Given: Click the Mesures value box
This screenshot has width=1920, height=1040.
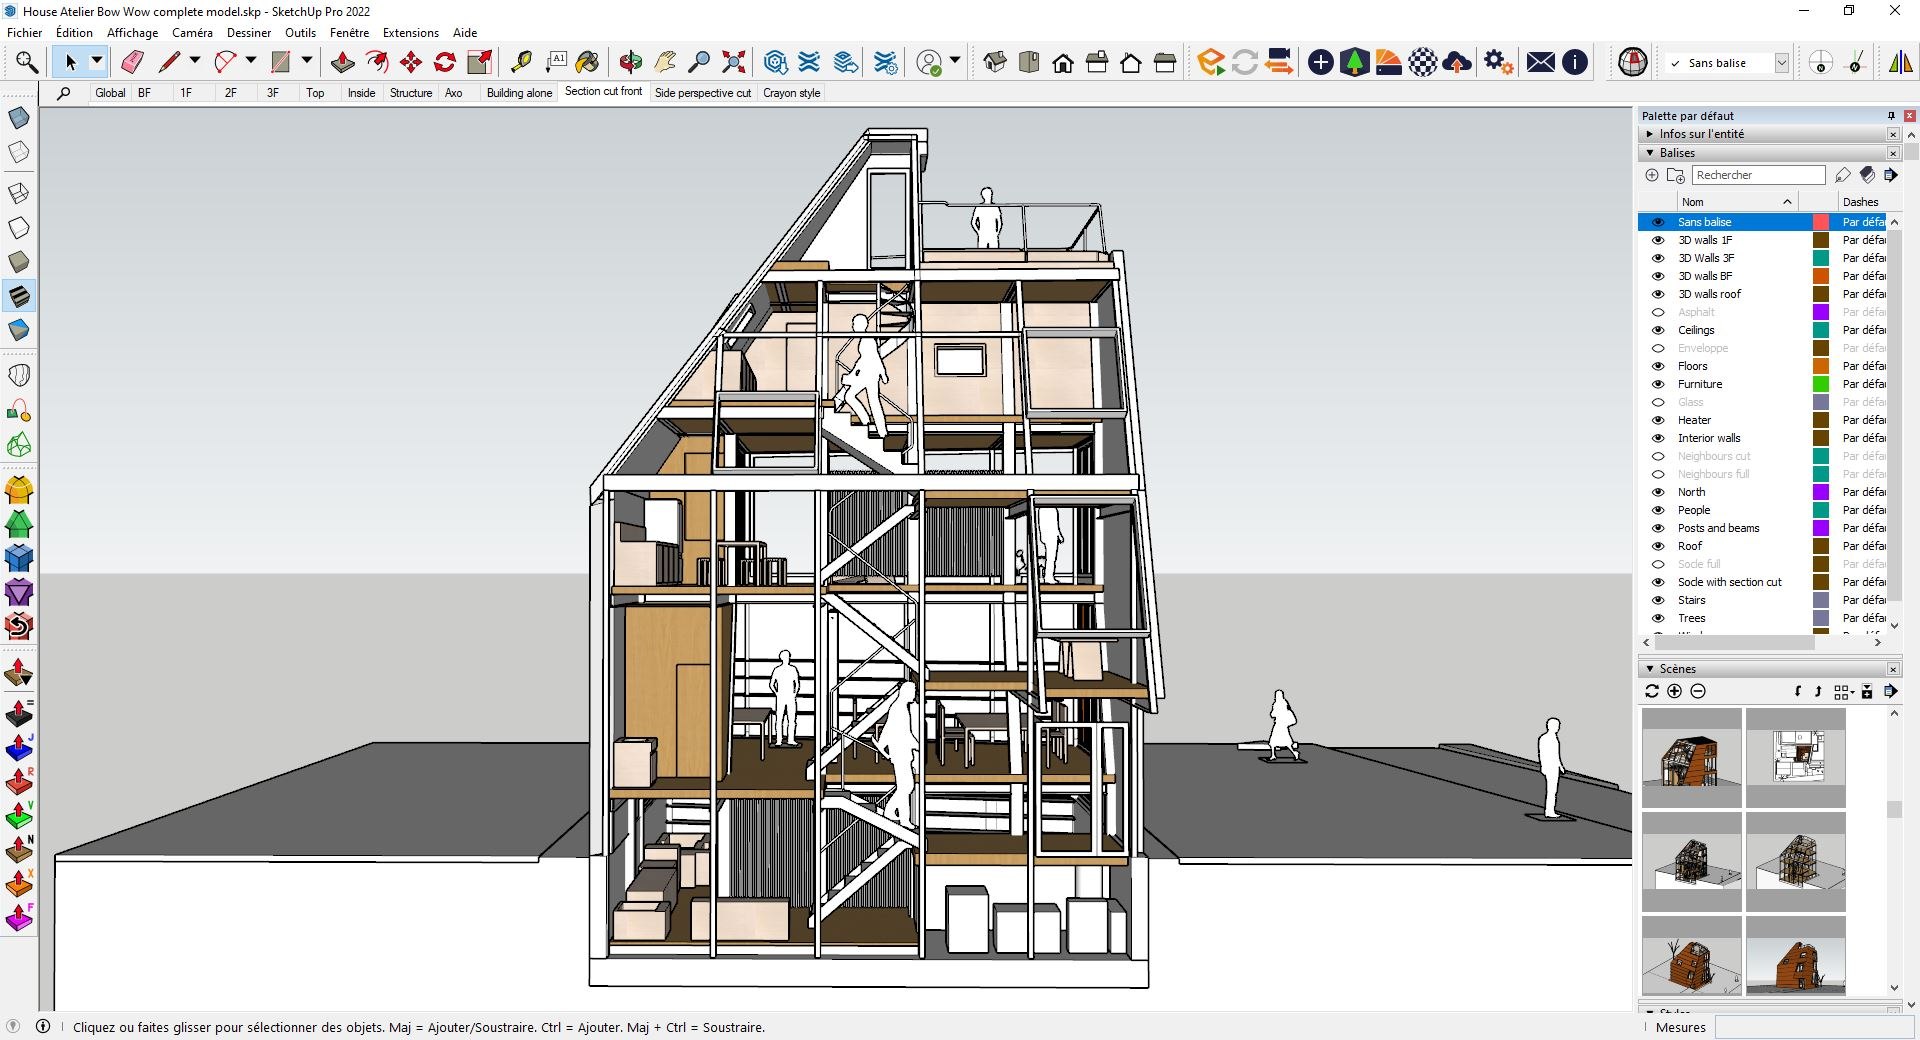Looking at the screenshot, I should 1814,1027.
